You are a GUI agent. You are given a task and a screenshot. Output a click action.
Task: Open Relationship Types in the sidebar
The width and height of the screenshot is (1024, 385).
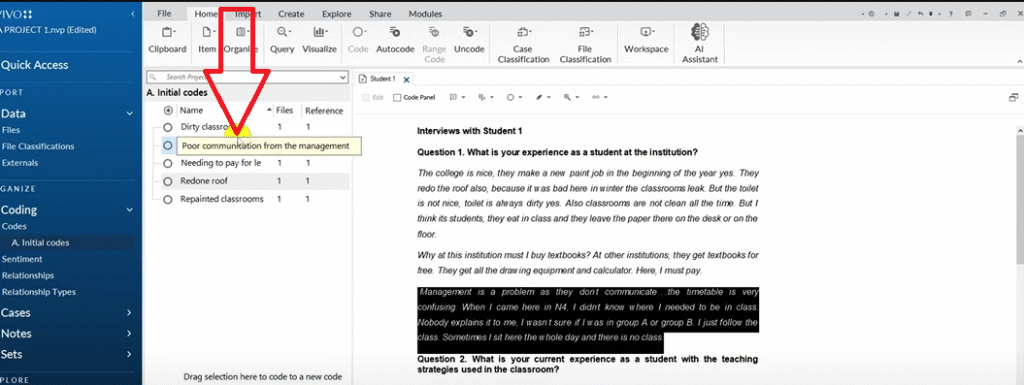tap(39, 292)
